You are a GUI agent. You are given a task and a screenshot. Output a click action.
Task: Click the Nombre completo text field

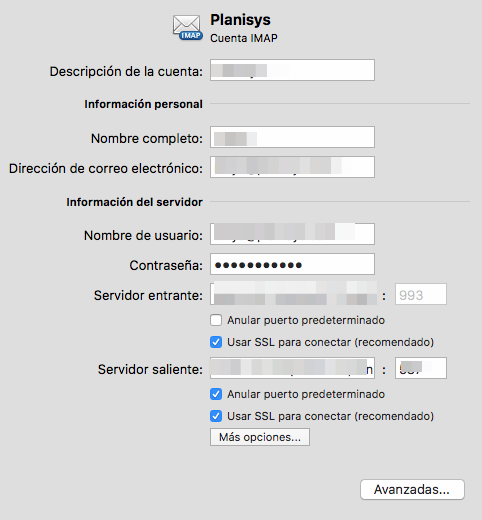click(x=292, y=137)
